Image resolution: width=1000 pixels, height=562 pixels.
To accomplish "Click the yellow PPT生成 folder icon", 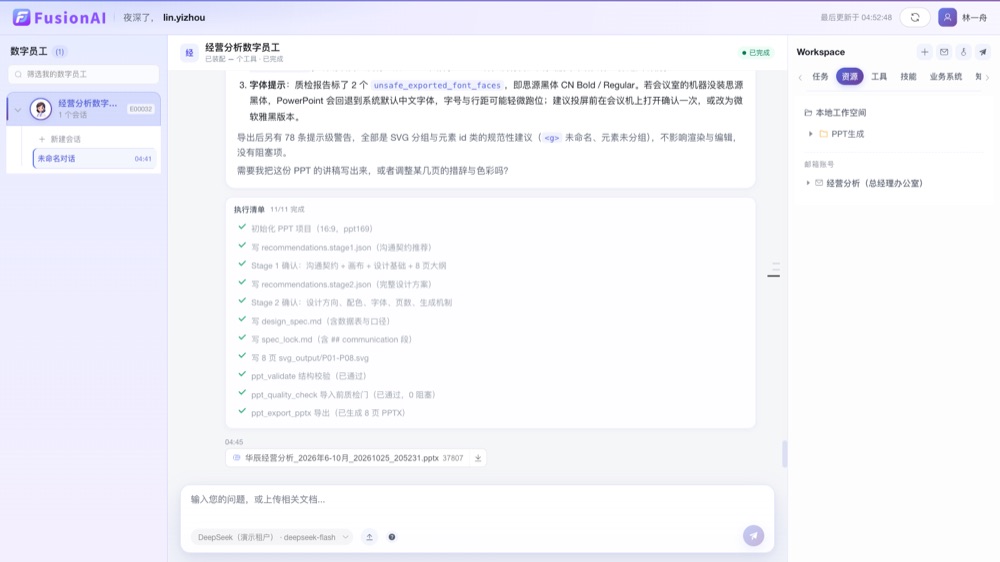I will click(x=823, y=134).
